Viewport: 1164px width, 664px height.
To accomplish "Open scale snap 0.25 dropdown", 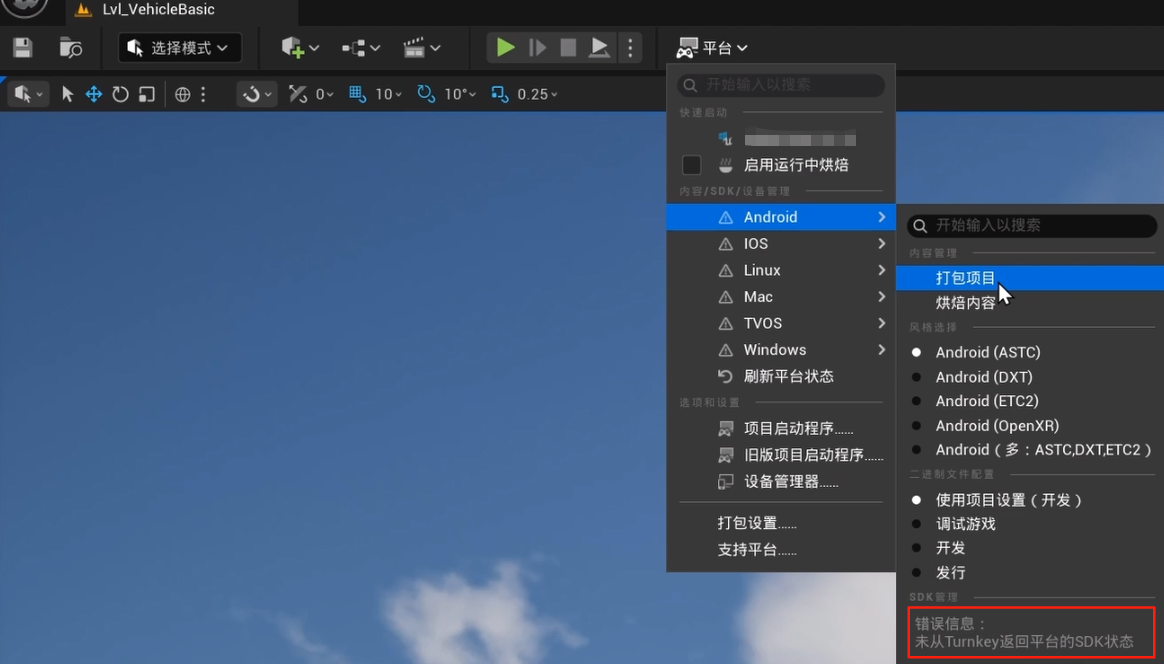I will click(537, 94).
